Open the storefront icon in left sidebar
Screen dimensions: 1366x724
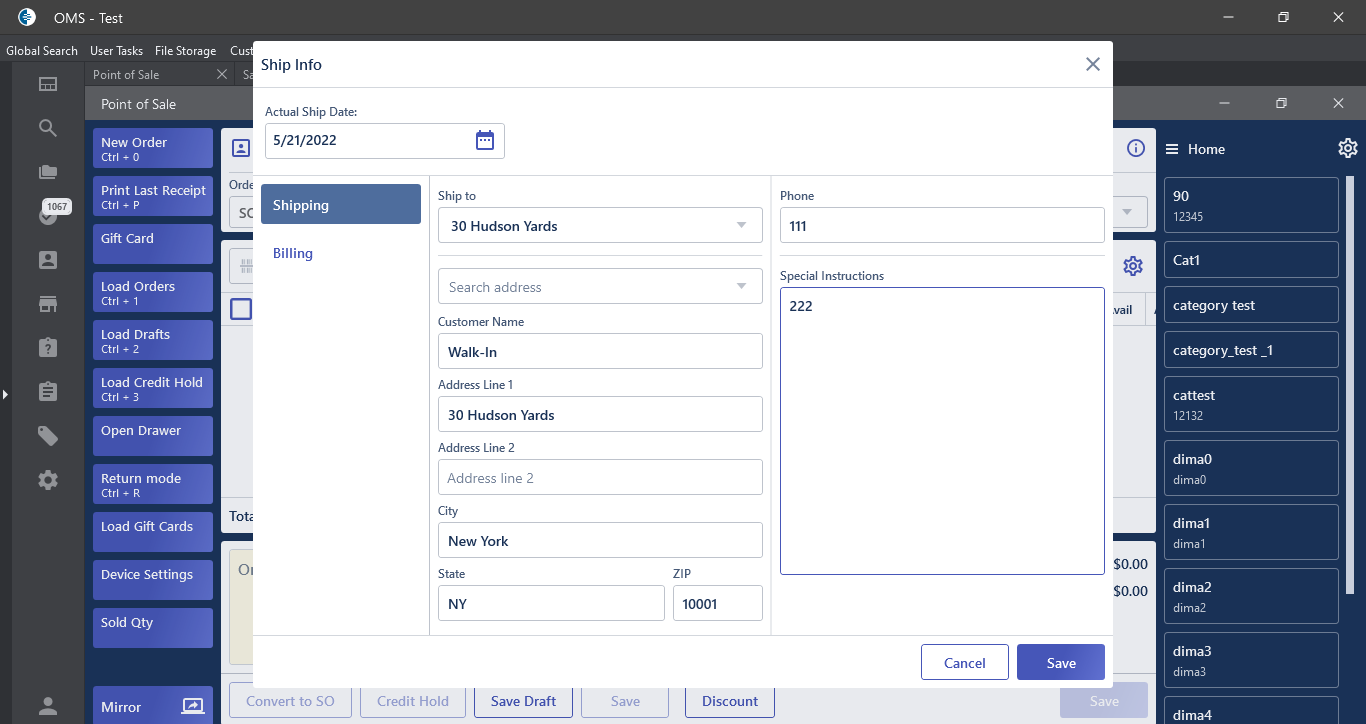(x=48, y=304)
